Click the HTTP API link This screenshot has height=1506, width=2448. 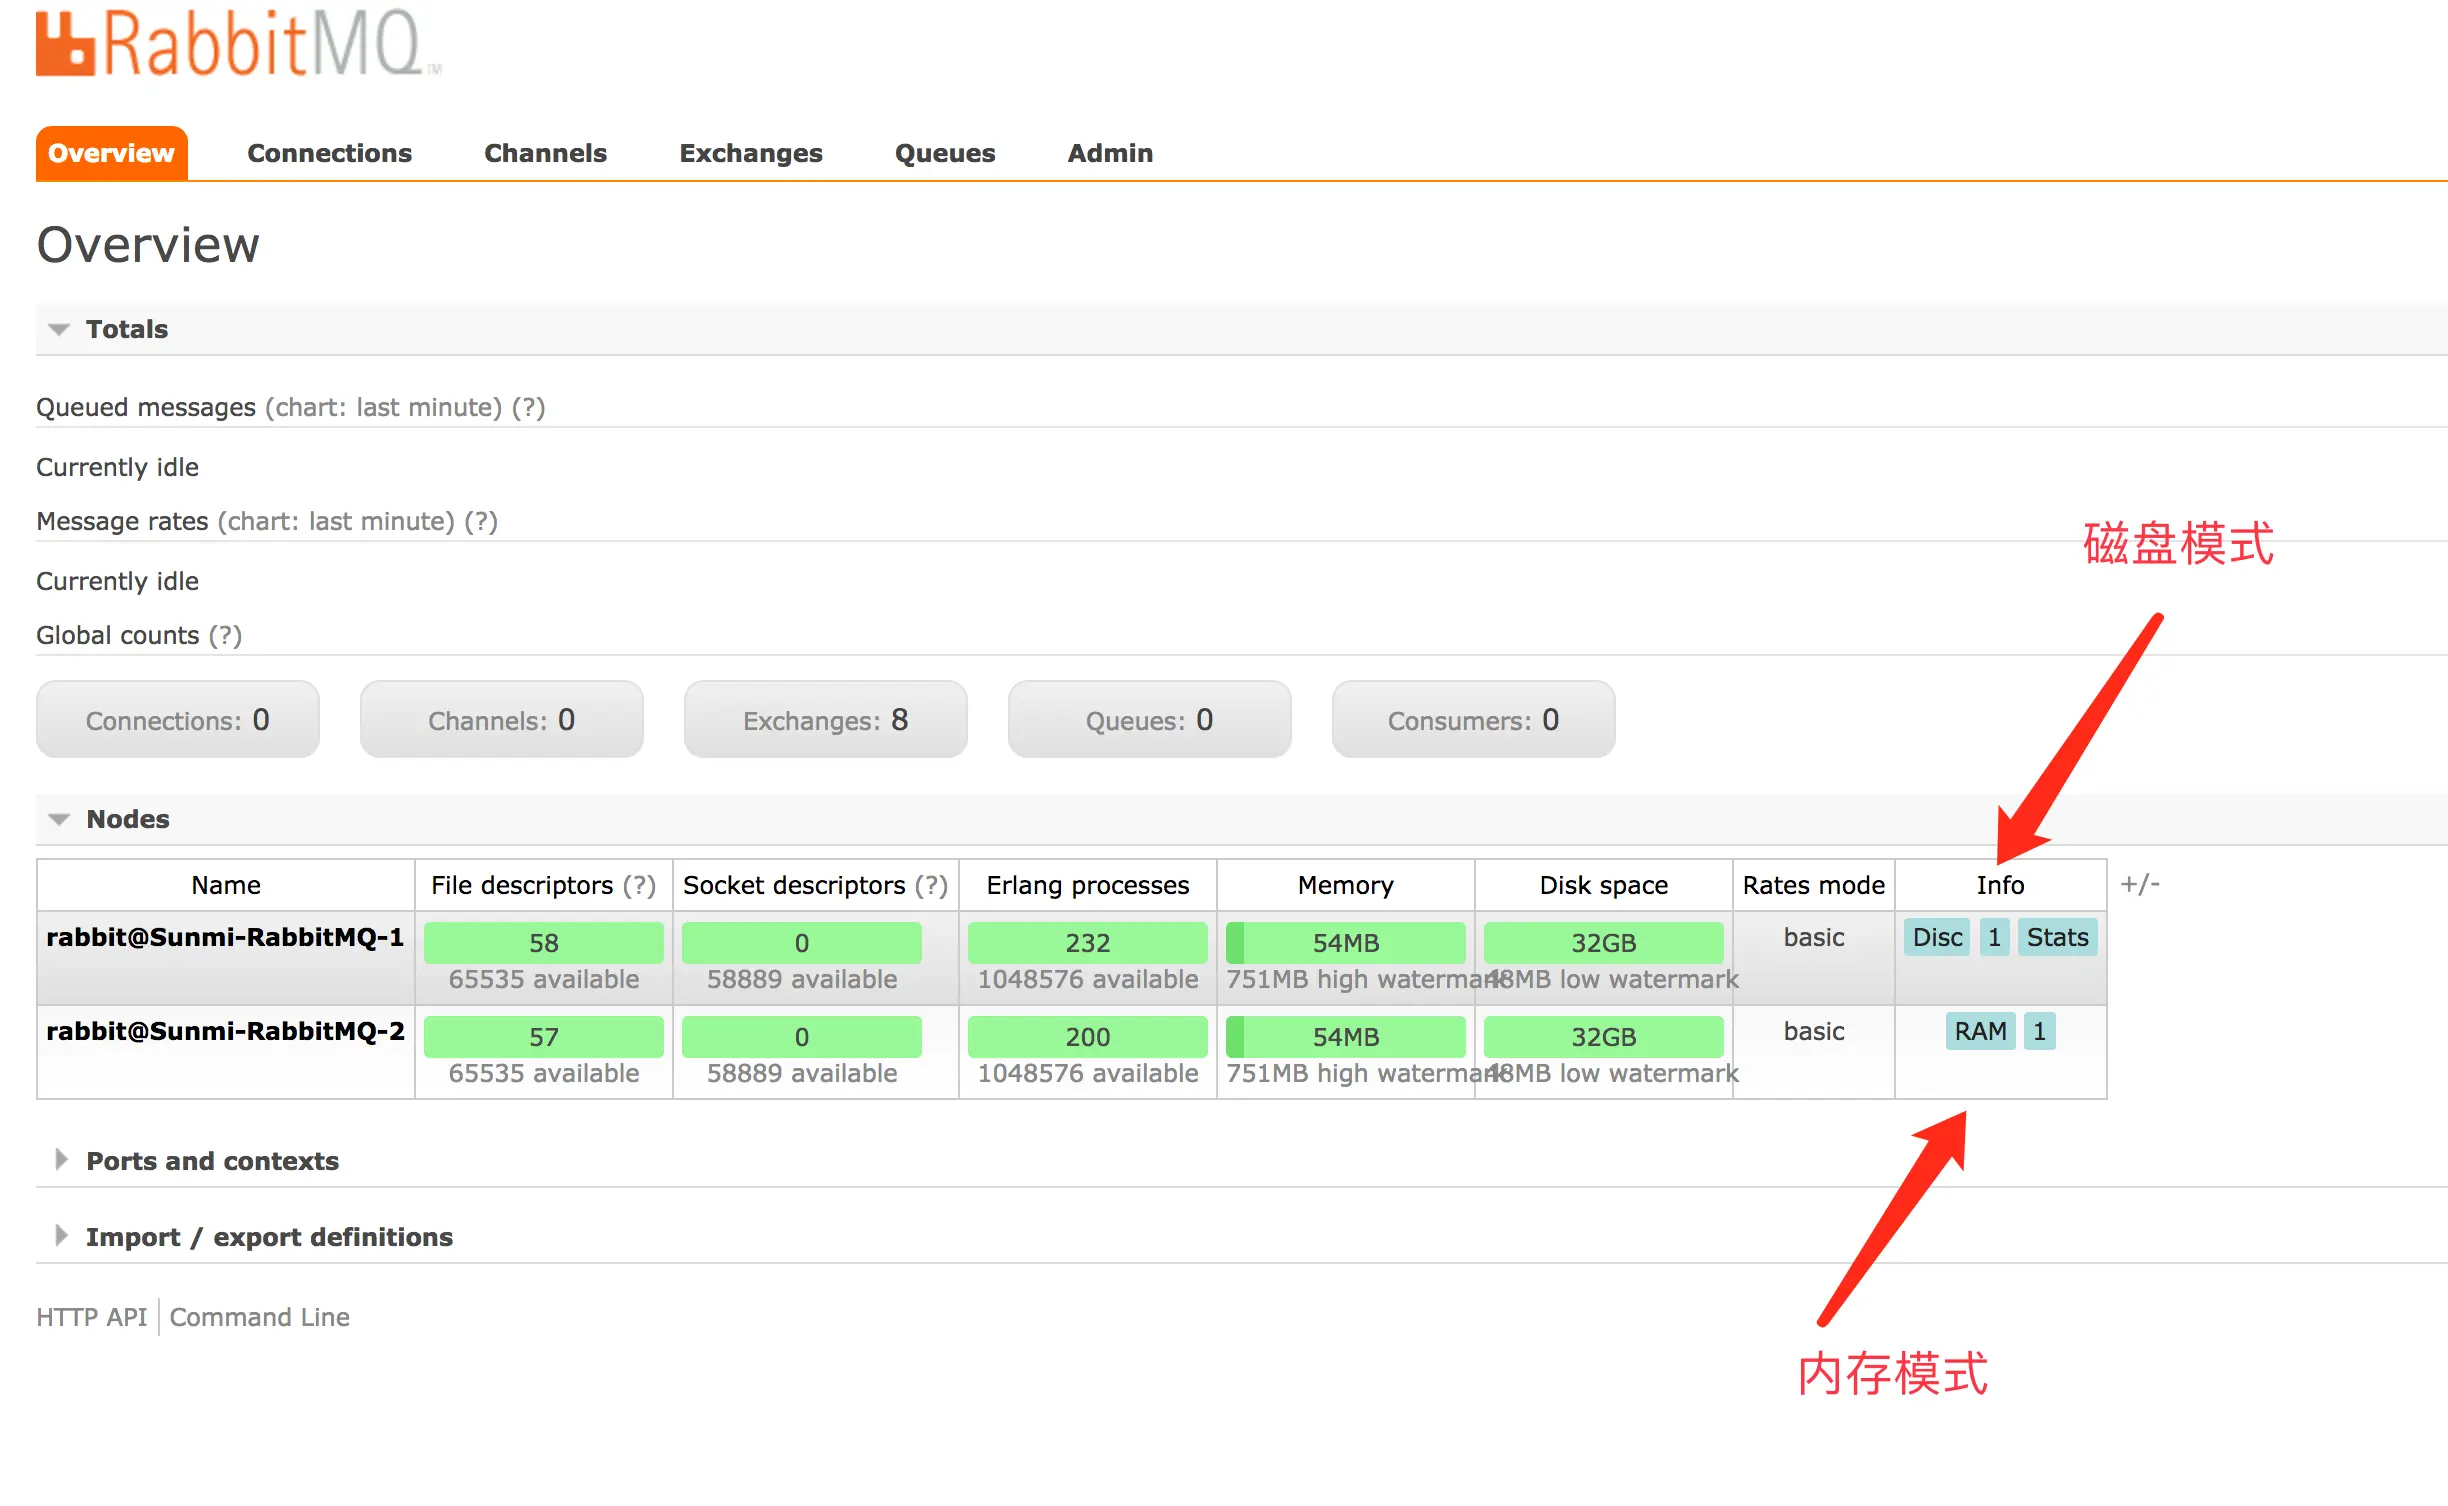click(x=91, y=1317)
